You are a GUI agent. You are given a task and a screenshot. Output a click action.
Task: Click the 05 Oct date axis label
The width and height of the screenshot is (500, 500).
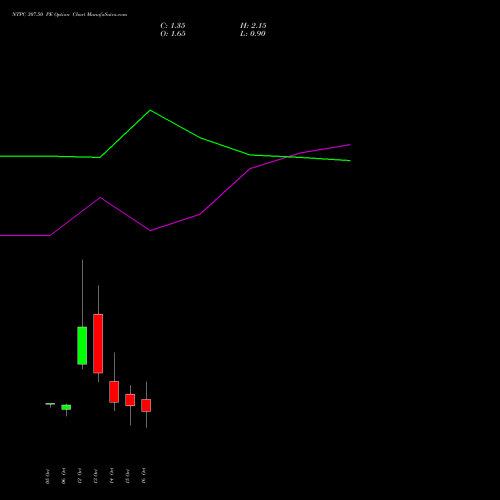coord(48,477)
